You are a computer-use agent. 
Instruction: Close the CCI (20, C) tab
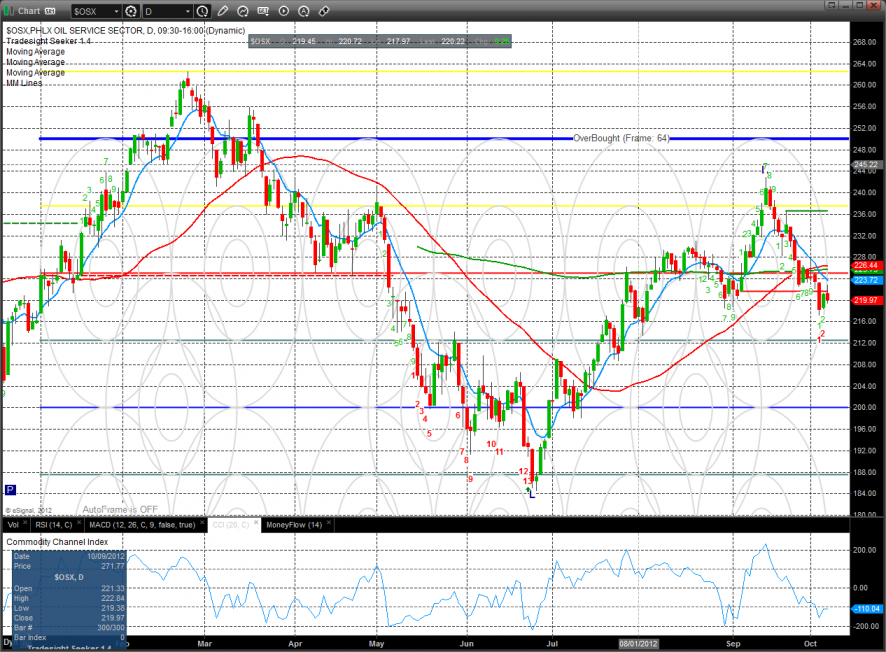(x=255, y=523)
